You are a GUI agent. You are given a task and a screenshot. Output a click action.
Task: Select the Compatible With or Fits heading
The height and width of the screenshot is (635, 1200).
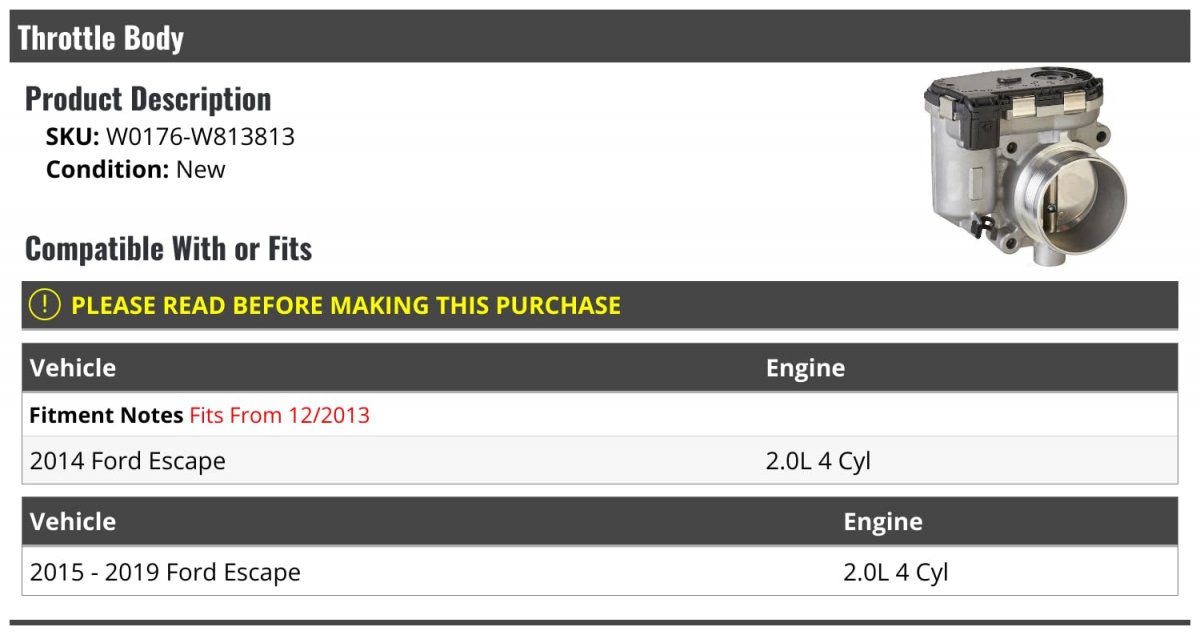168,248
